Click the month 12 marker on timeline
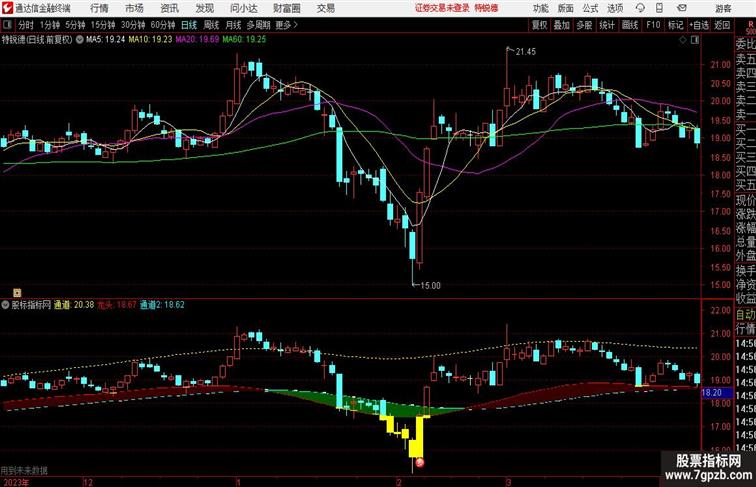Image resolution: width=756 pixels, height=487 pixels. [88, 482]
